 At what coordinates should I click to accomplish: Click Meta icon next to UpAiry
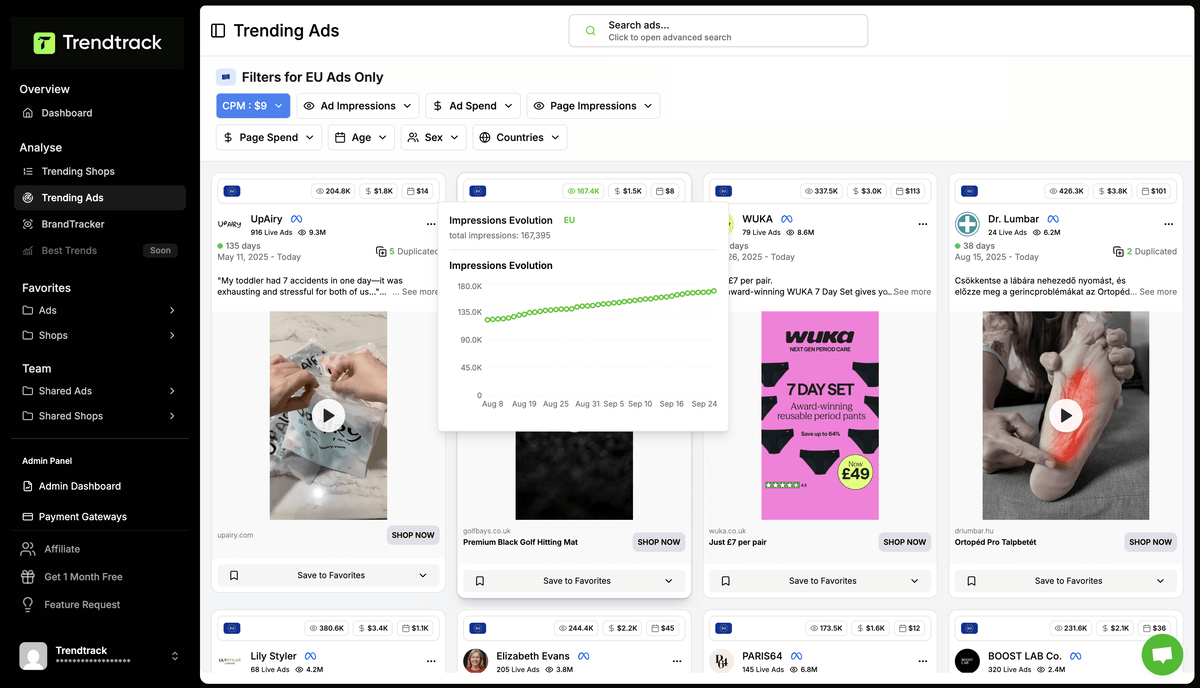click(297, 219)
